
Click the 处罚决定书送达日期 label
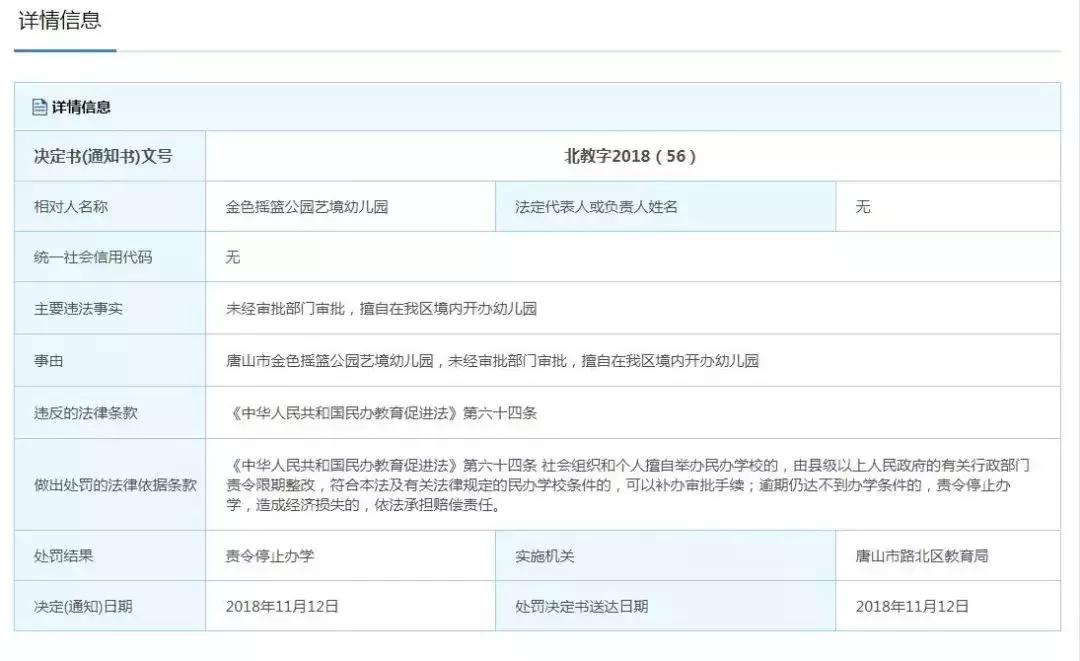coord(582,607)
